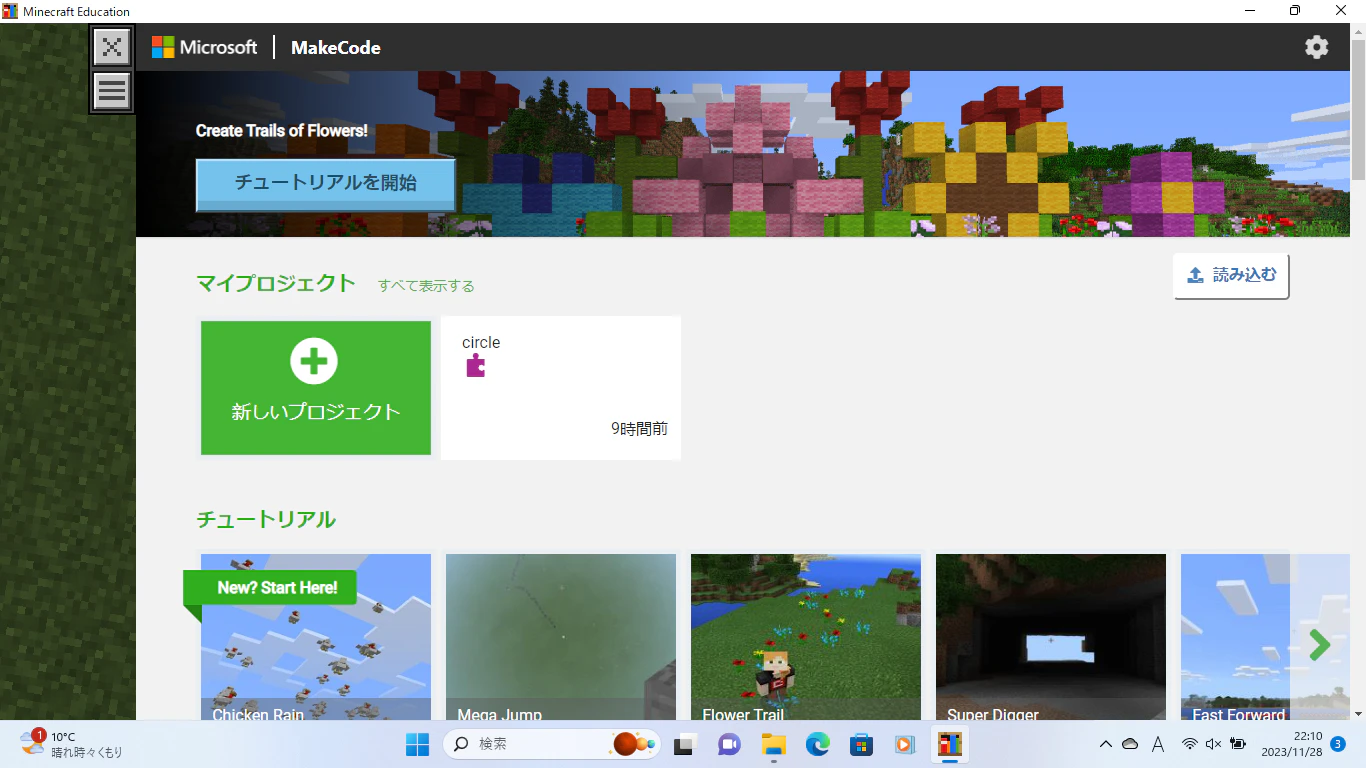Open Fast Forward tutorial card
This screenshot has width=1366, height=768.
click(1236, 637)
